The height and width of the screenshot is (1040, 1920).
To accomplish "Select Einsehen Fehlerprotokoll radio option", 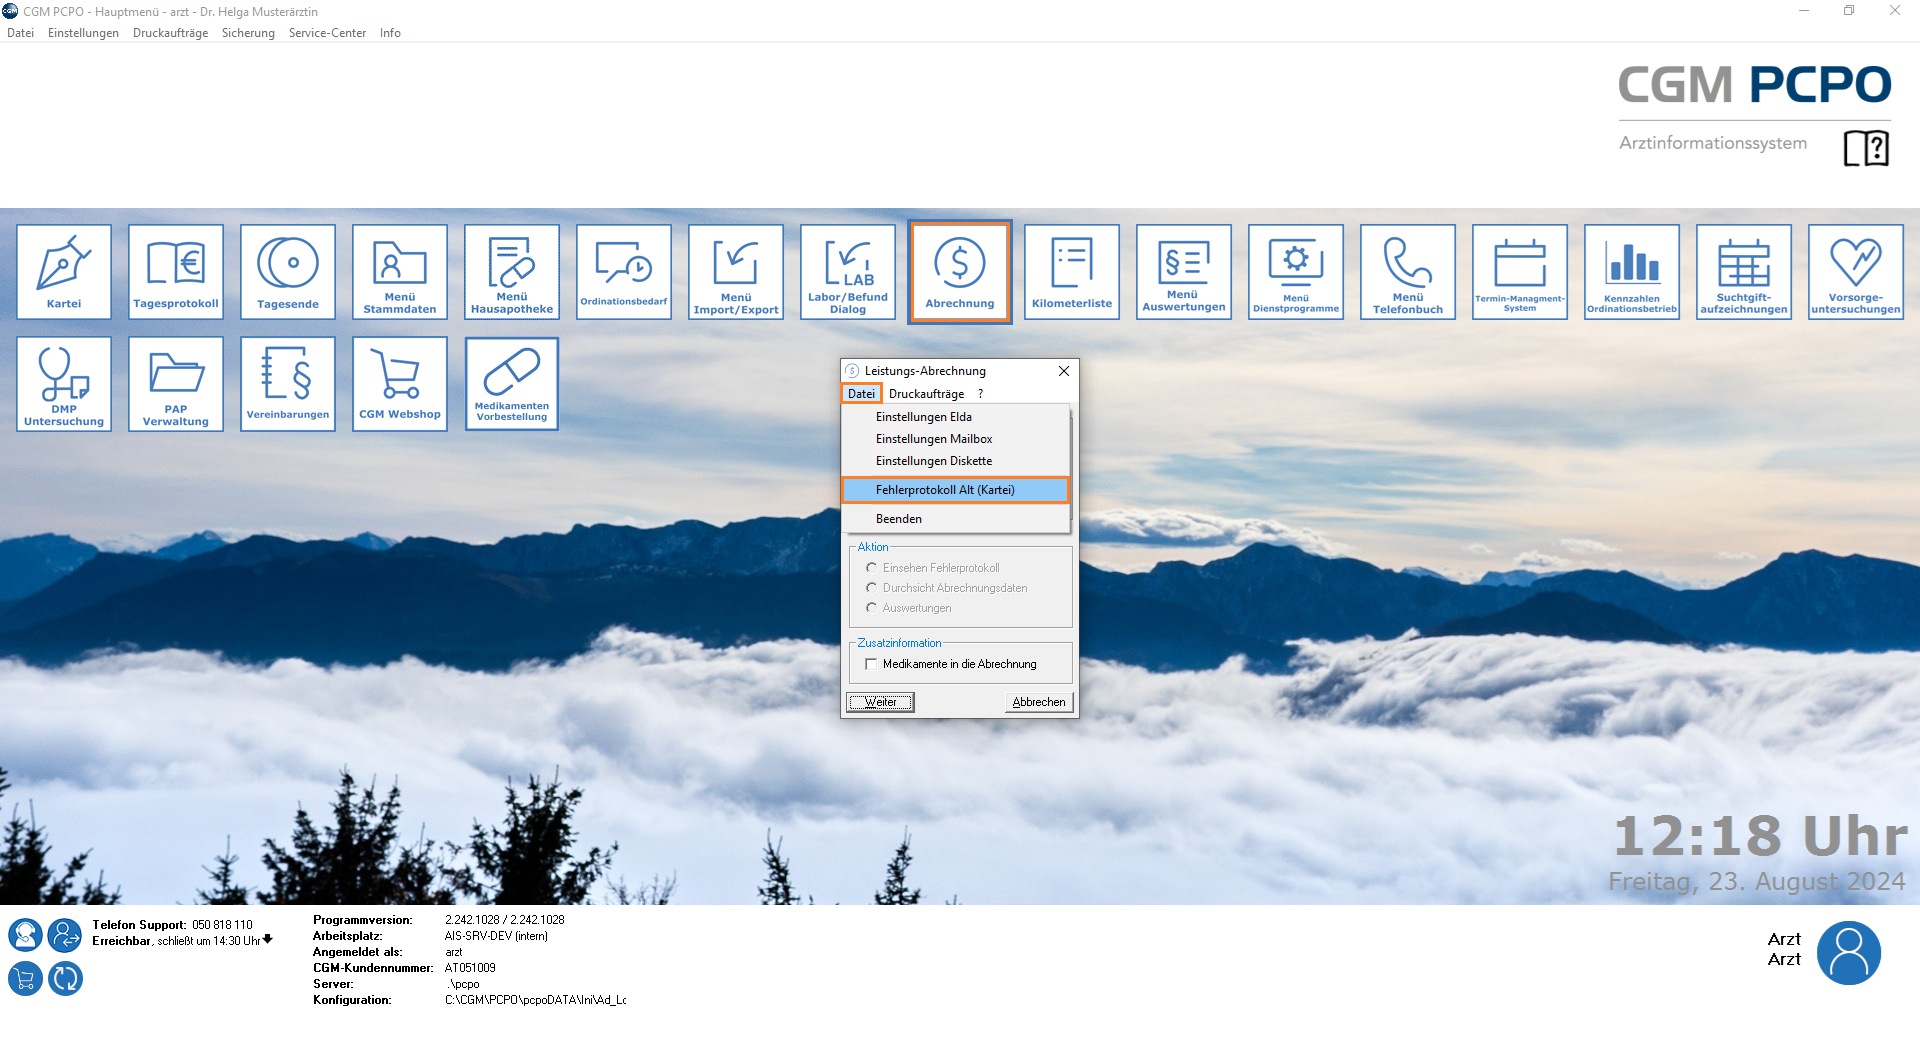I will coord(871,568).
